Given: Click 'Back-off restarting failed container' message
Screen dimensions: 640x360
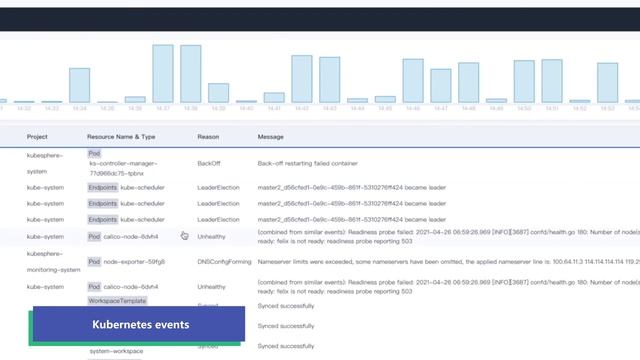Looking at the screenshot, I should [x=307, y=163].
